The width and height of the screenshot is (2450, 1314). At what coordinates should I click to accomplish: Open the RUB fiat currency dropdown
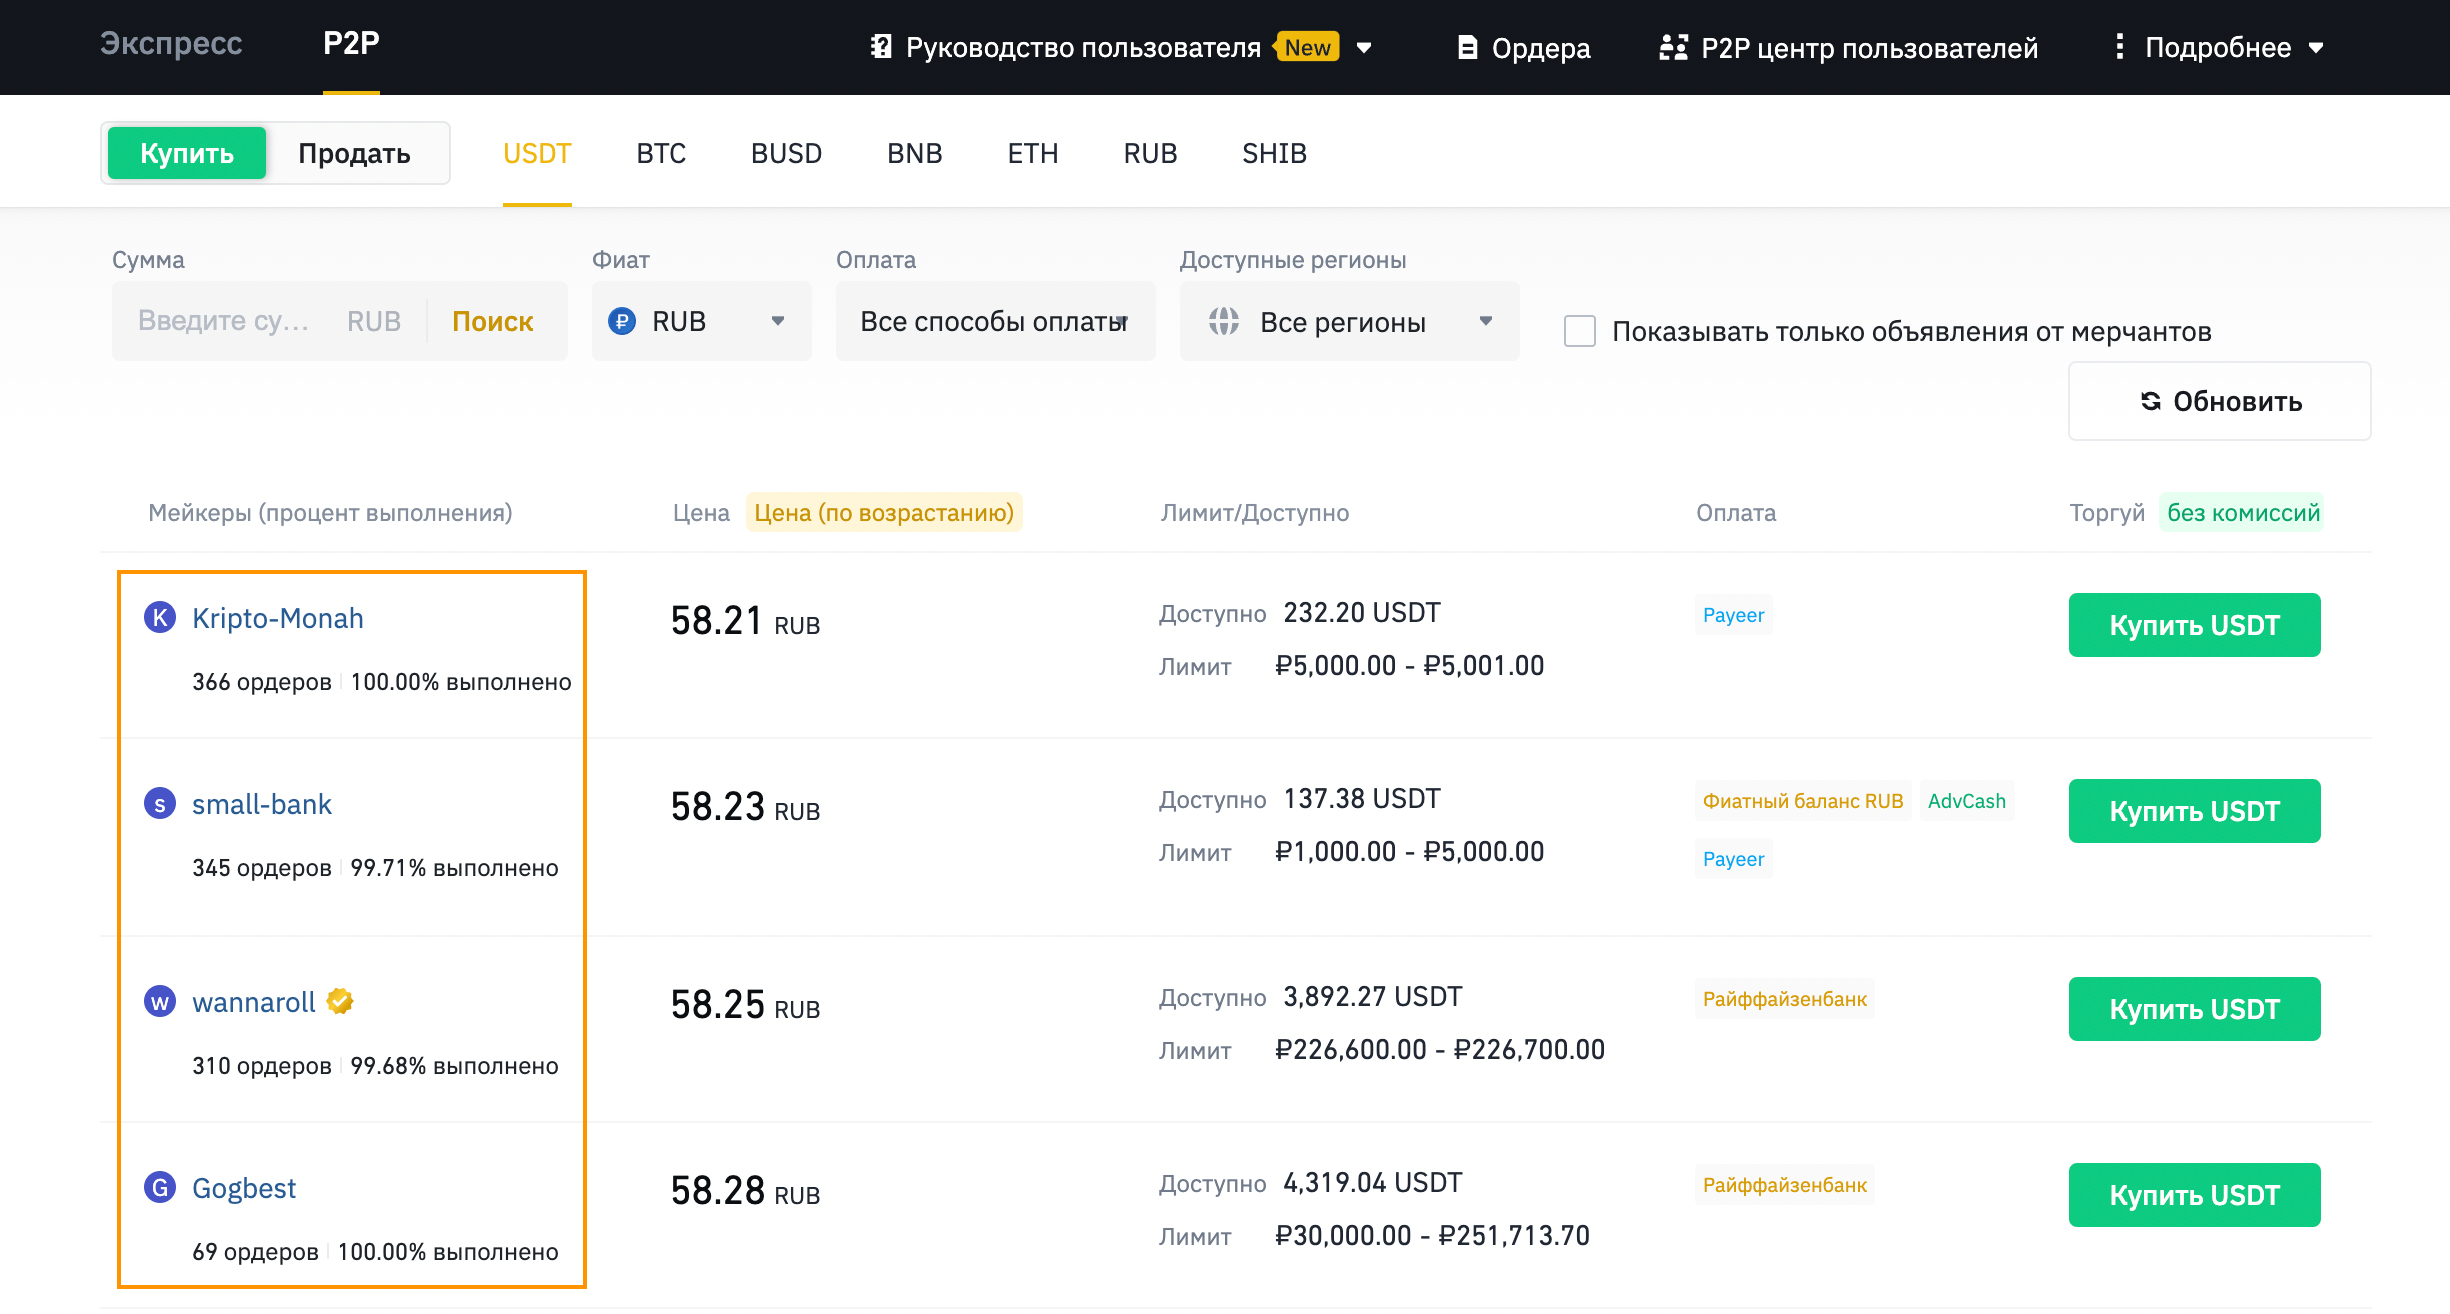pos(700,321)
